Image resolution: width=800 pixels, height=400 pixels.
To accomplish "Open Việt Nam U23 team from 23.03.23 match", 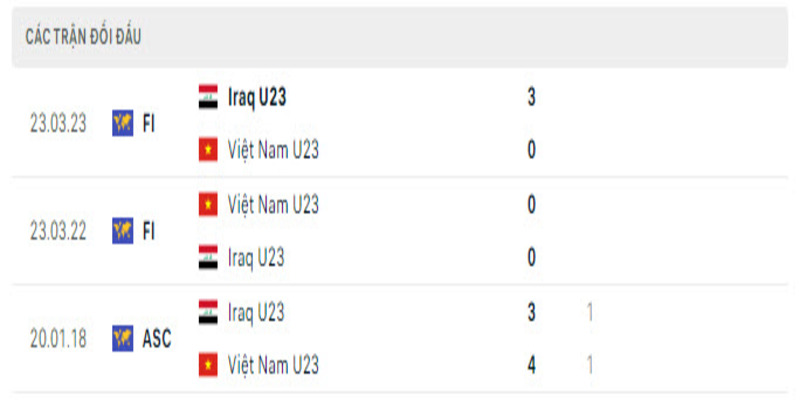I will pyautogui.click(x=273, y=151).
